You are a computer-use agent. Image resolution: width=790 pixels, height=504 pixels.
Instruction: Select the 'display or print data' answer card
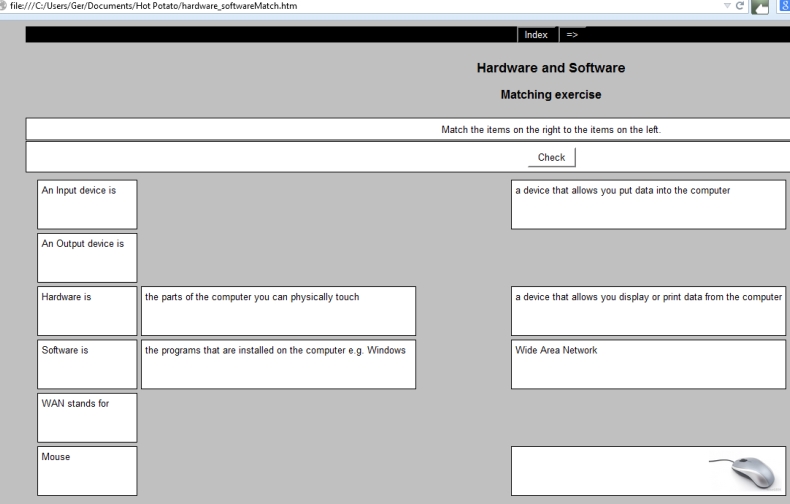[648, 310]
